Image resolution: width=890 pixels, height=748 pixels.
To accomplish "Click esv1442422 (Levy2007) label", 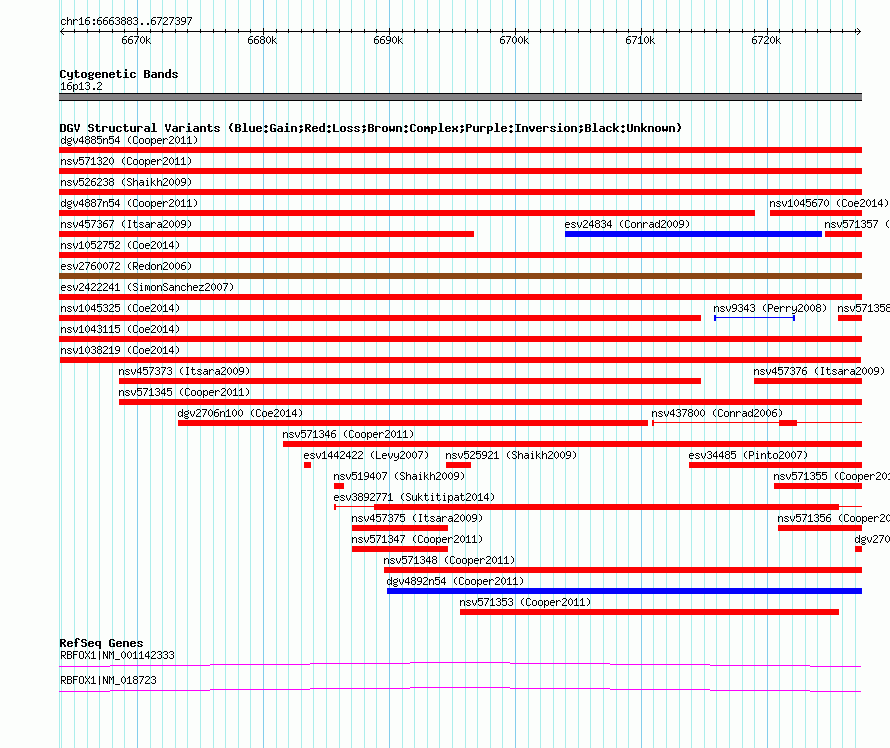I will point(366,455).
